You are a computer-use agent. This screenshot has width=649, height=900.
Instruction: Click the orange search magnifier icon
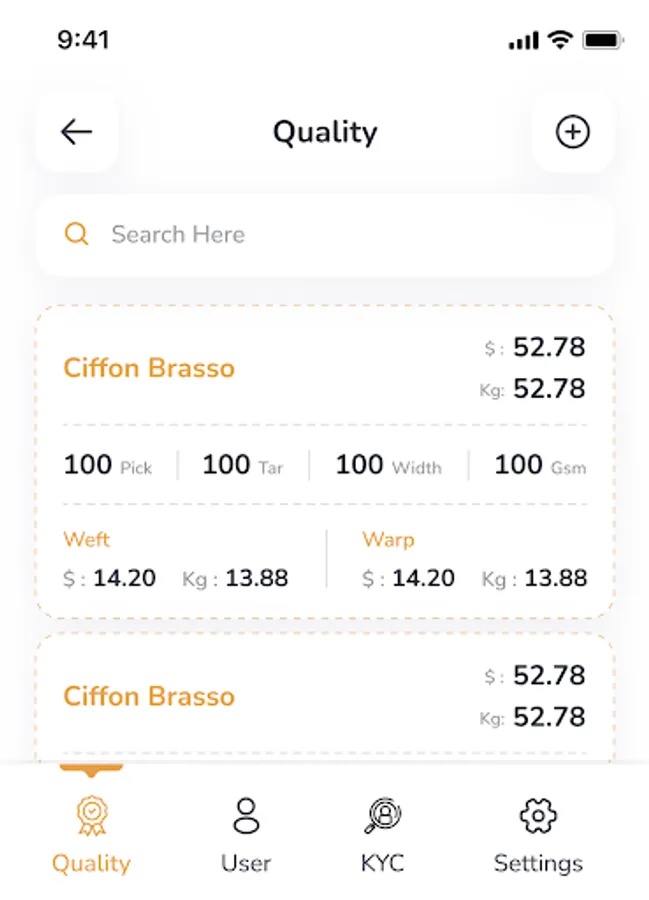tap(77, 234)
